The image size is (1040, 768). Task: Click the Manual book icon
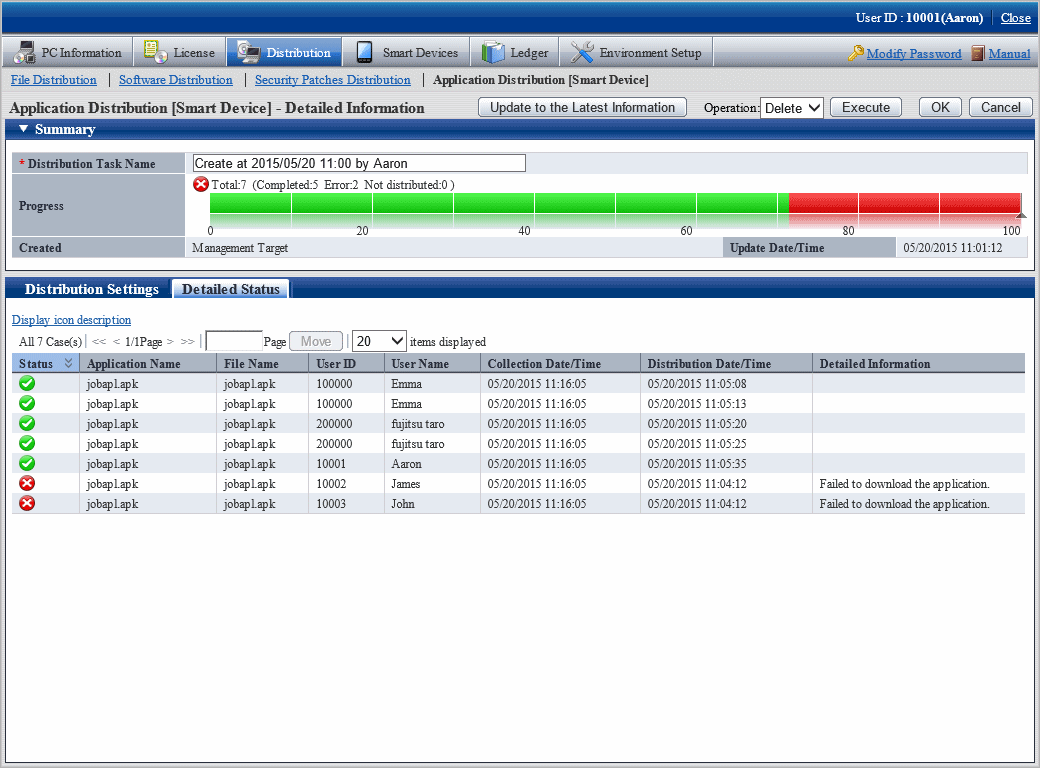(x=977, y=54)
